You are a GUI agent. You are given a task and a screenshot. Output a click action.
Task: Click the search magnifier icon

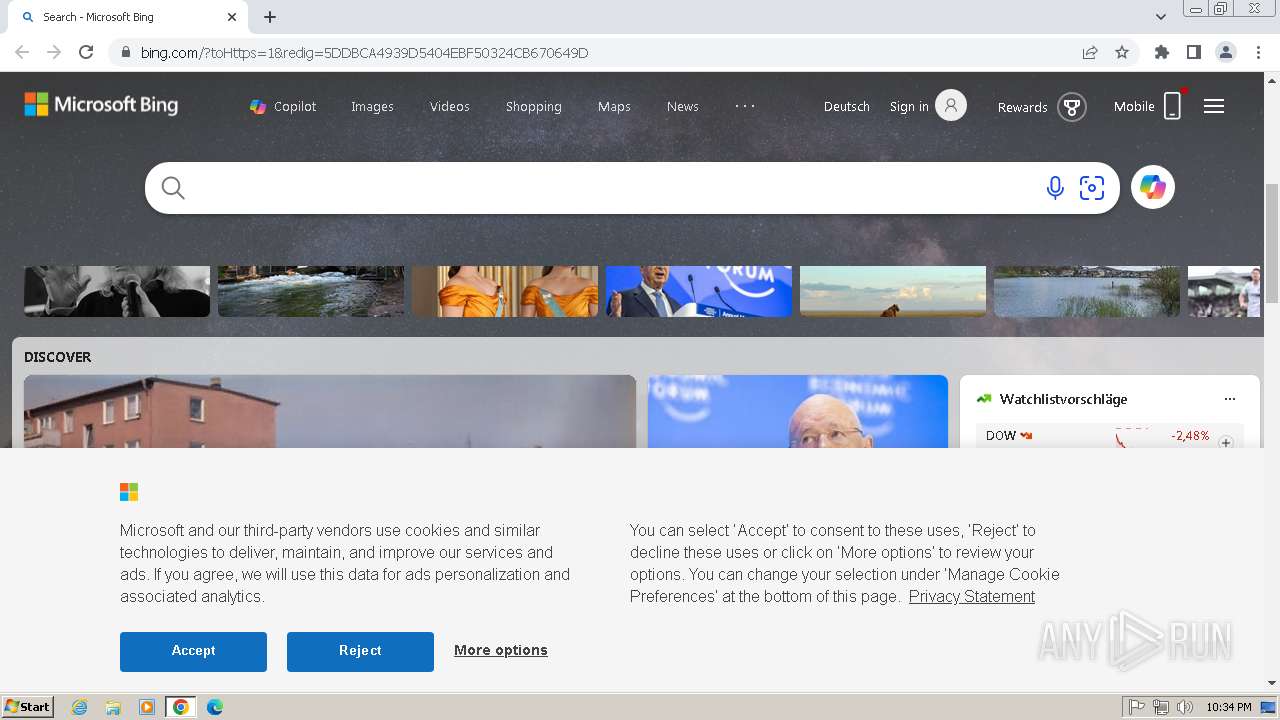[173, 188]
